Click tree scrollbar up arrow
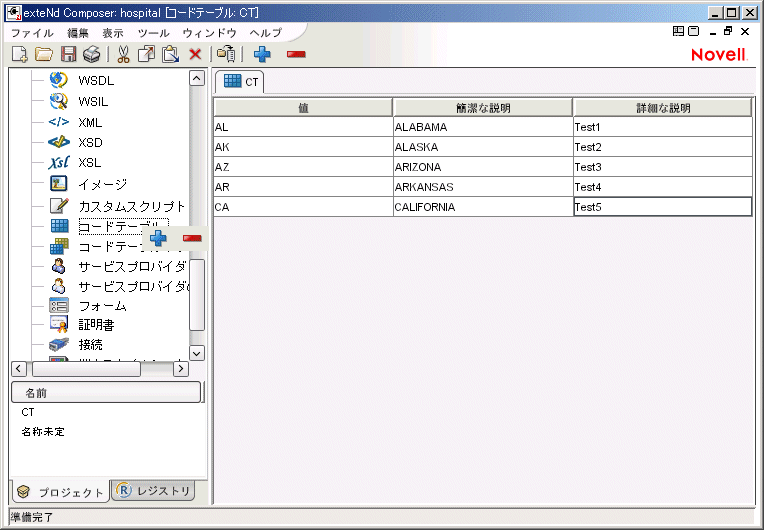The height and width of the screenshot is (530, 764). [197, 78]
